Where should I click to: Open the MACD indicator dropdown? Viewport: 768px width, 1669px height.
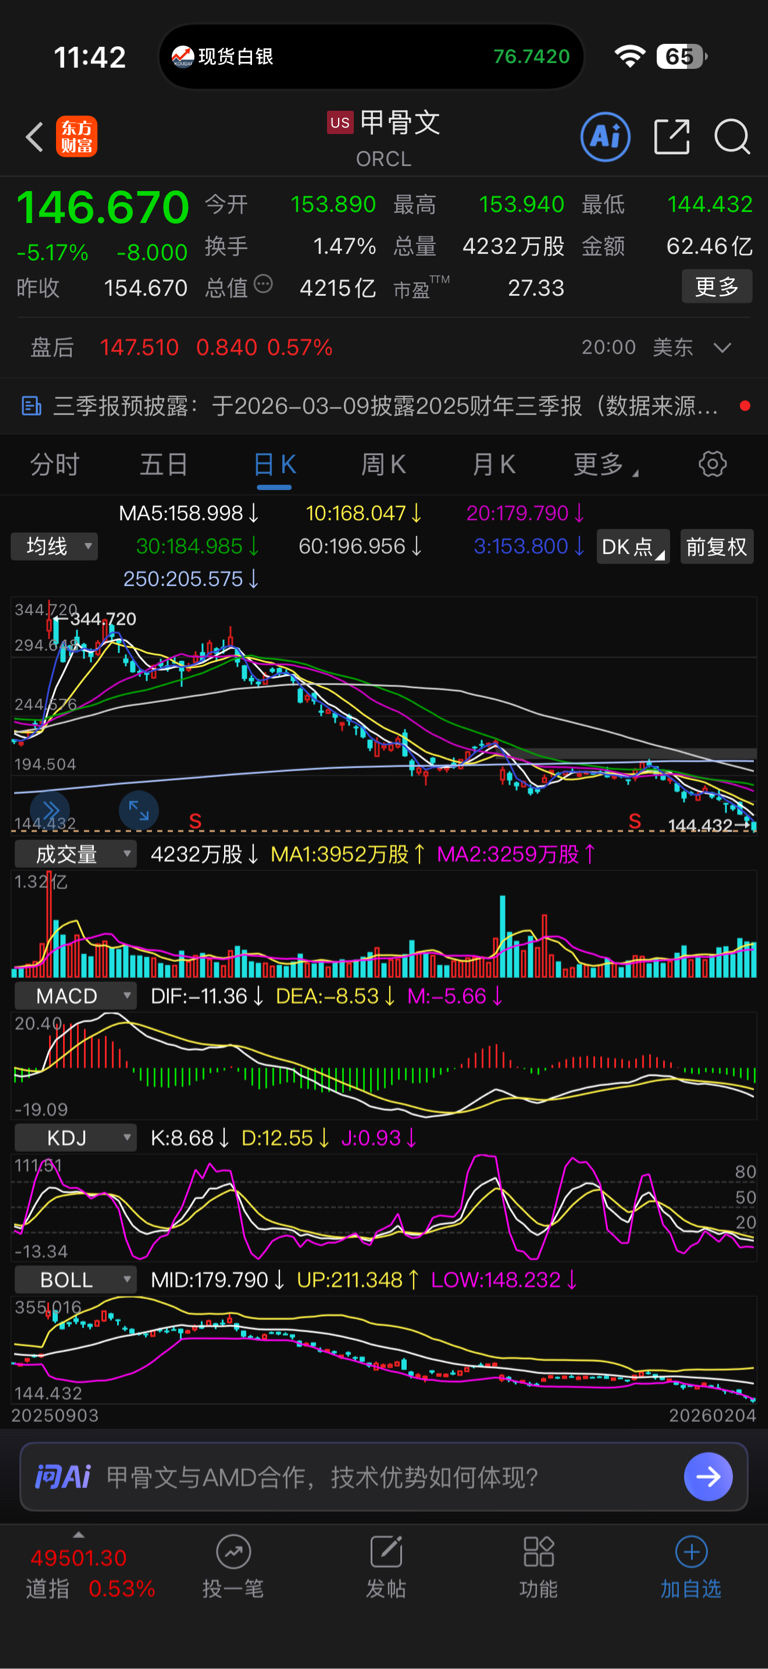tap(75, 996)
